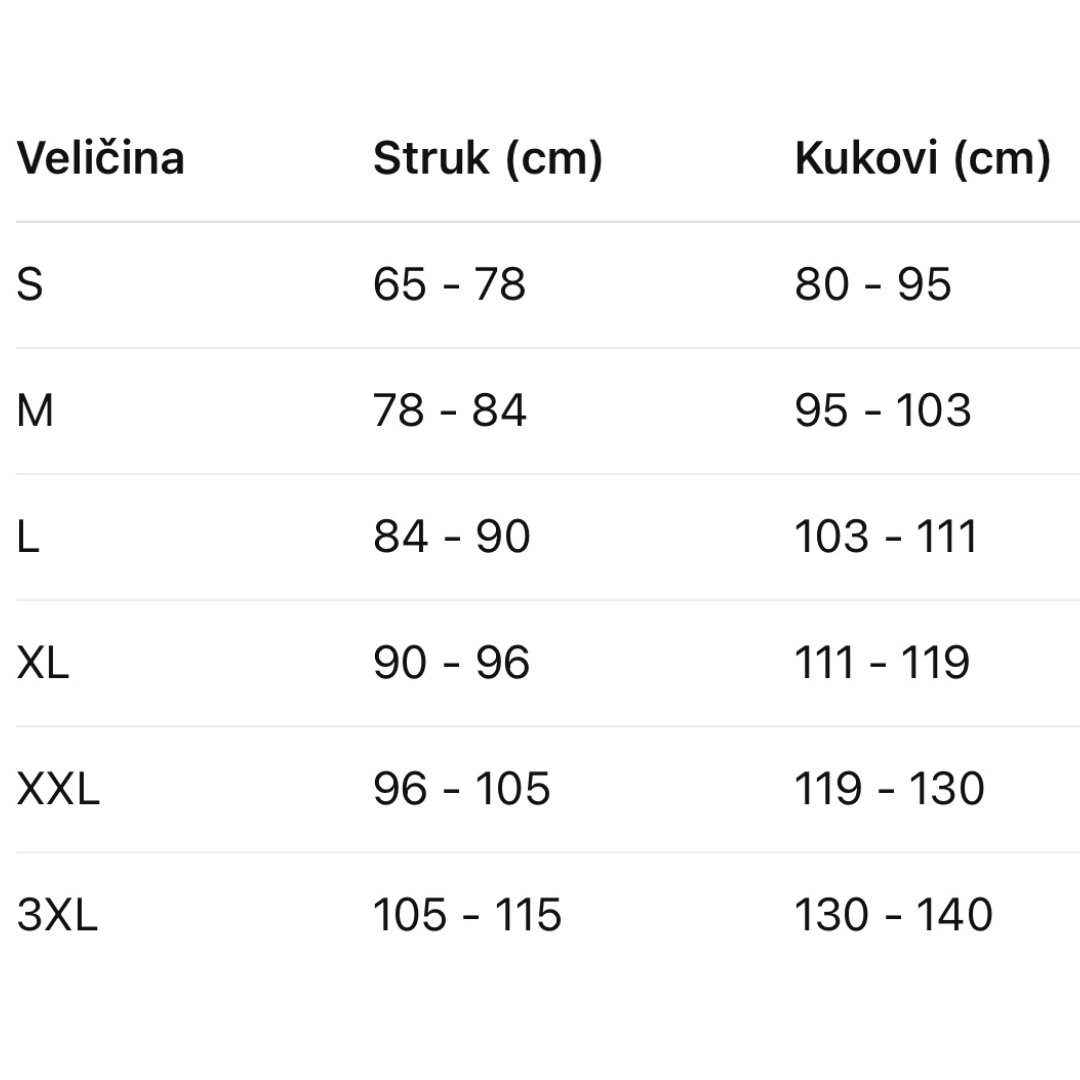Select the XXL size row label
This screenshot has width=1080, height=1080.
[58, 789]
